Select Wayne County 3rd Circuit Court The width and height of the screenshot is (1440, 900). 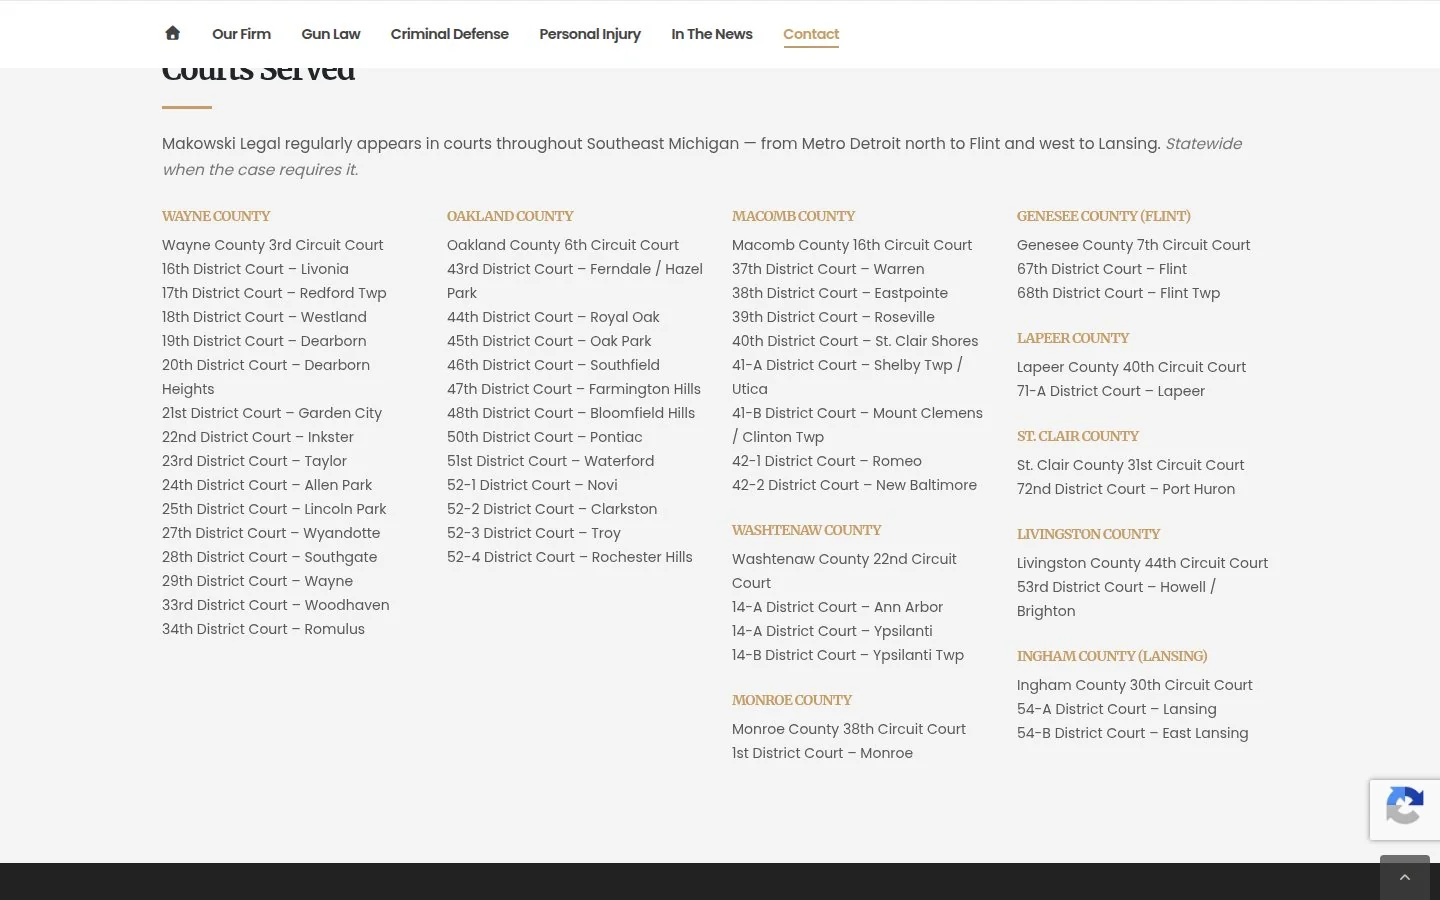point(273,245)
